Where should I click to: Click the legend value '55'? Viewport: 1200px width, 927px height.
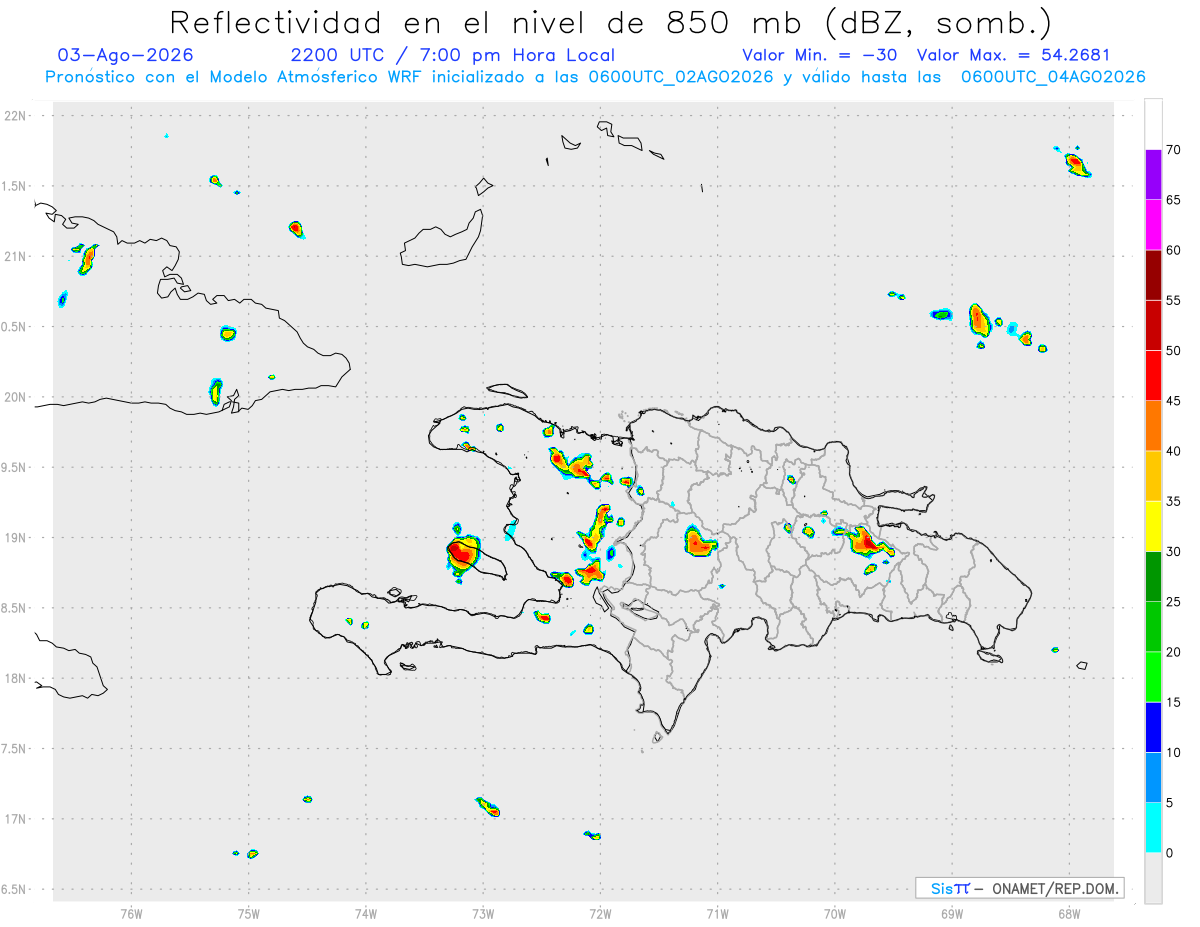[1173, 301]
